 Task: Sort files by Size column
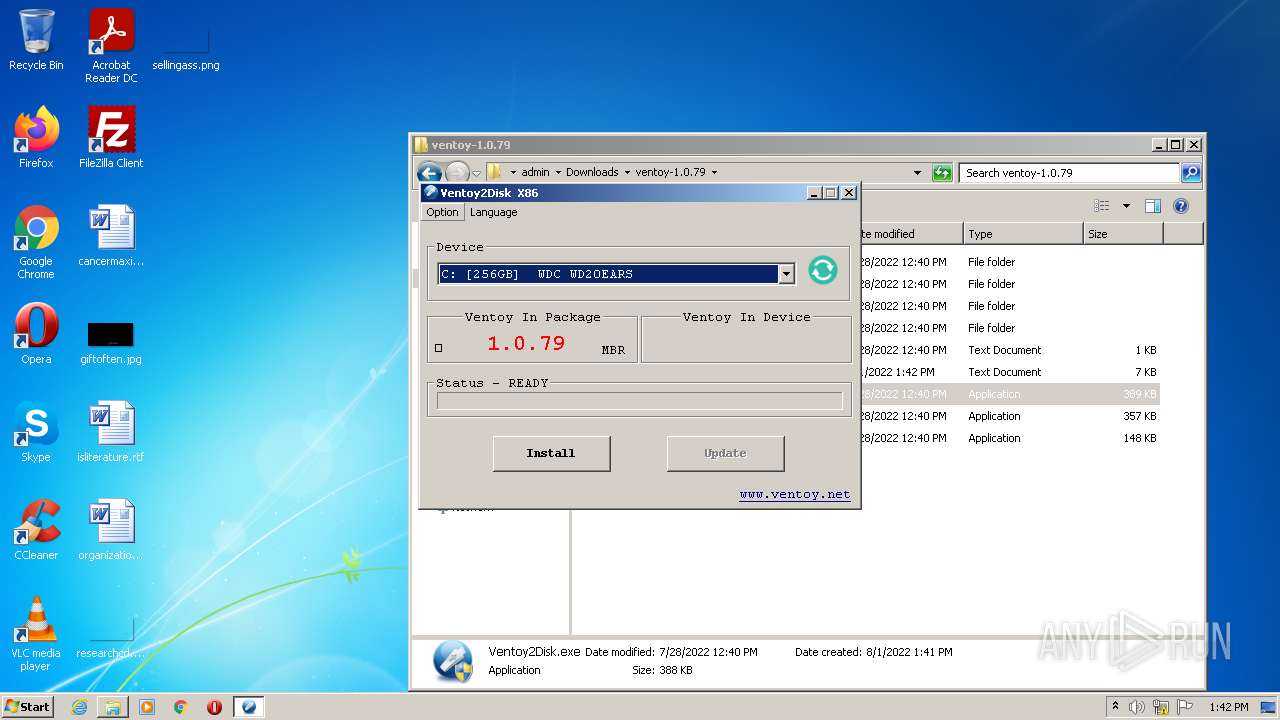[1123, 234]
